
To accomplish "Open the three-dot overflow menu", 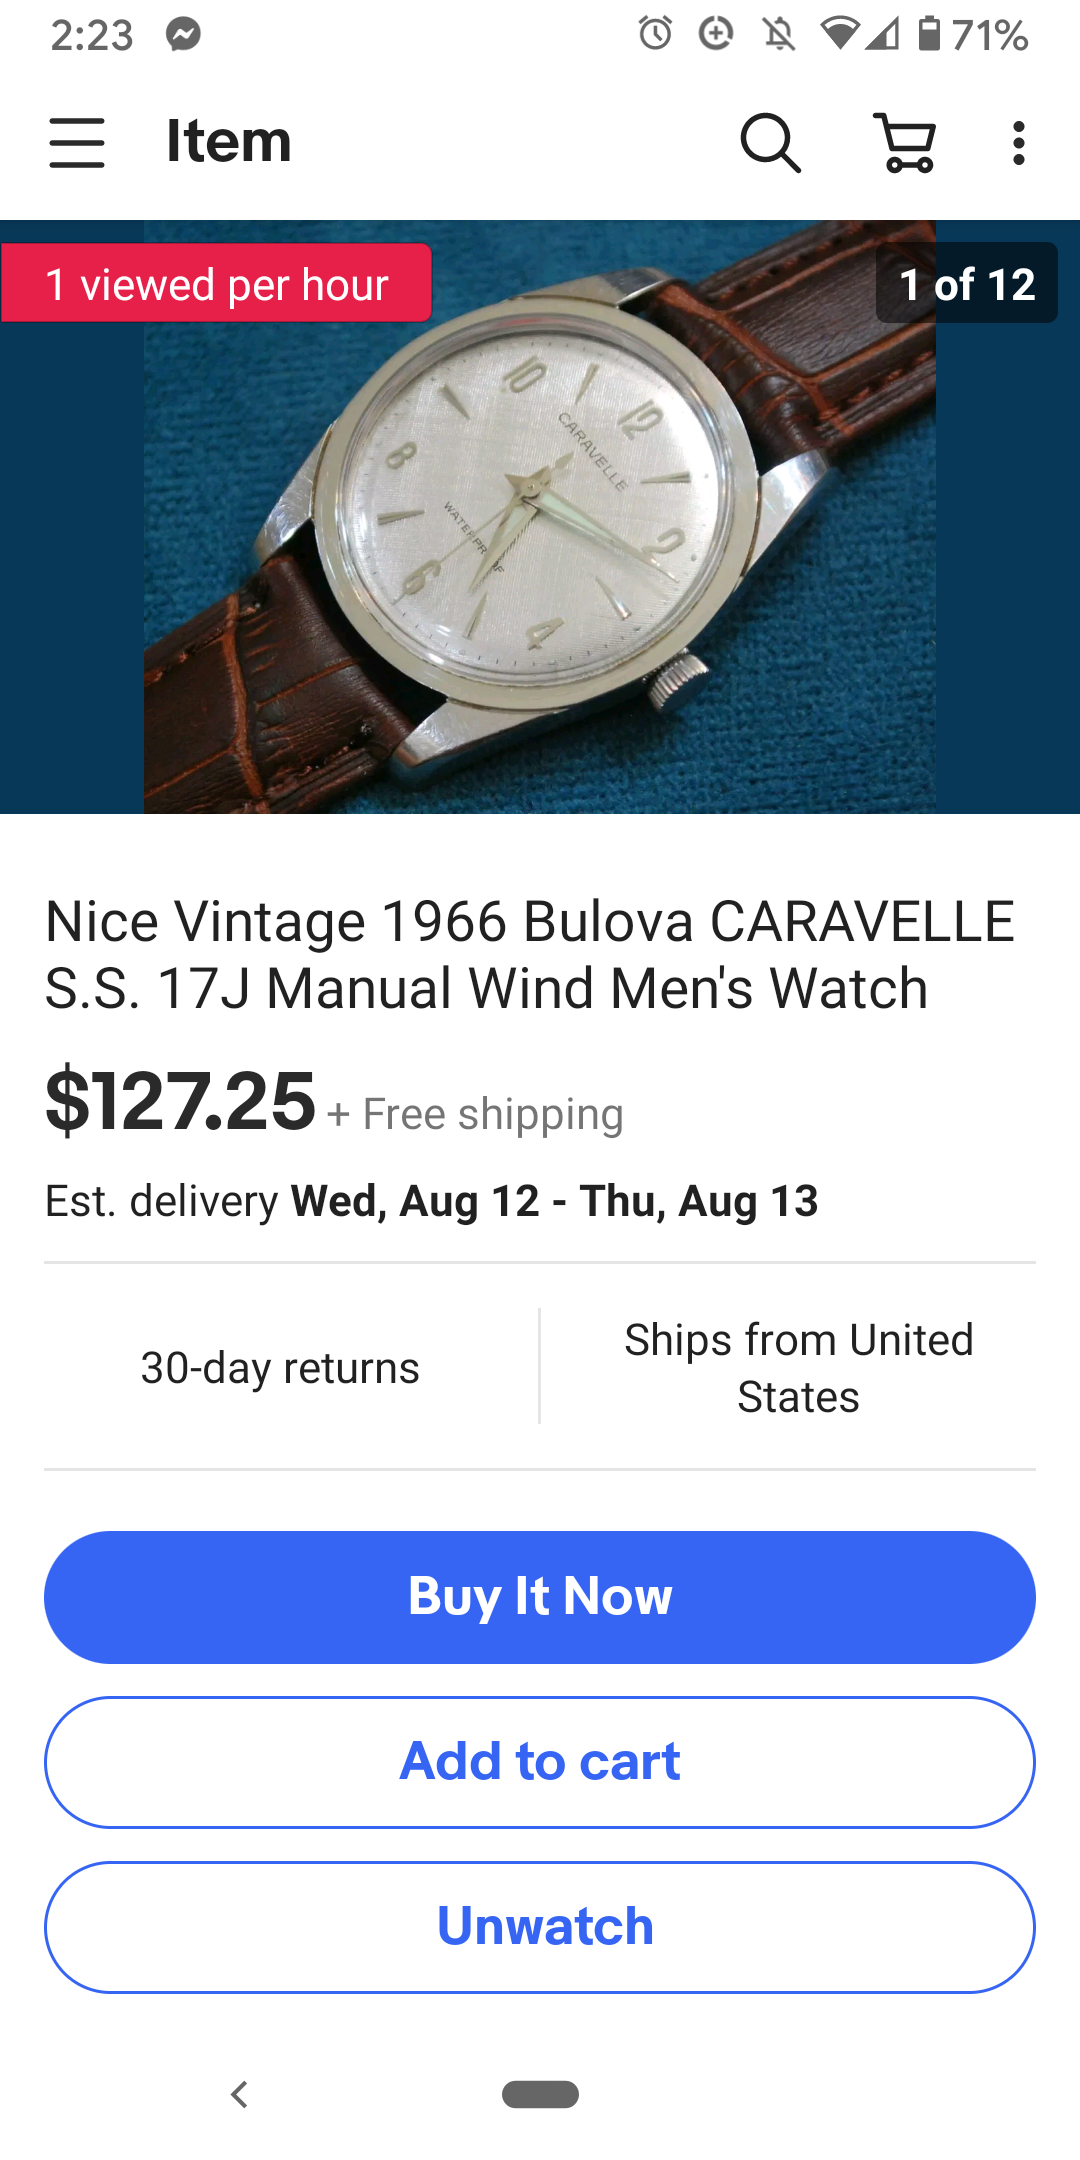I will 1018,143.
